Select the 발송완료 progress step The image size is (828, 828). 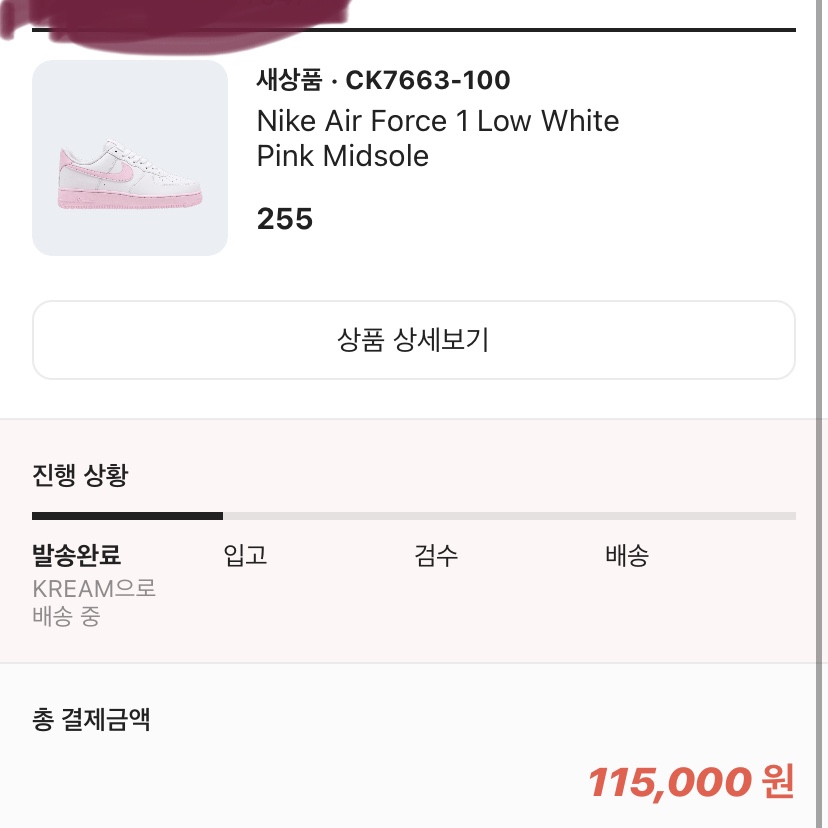click(x=77, y=555)
